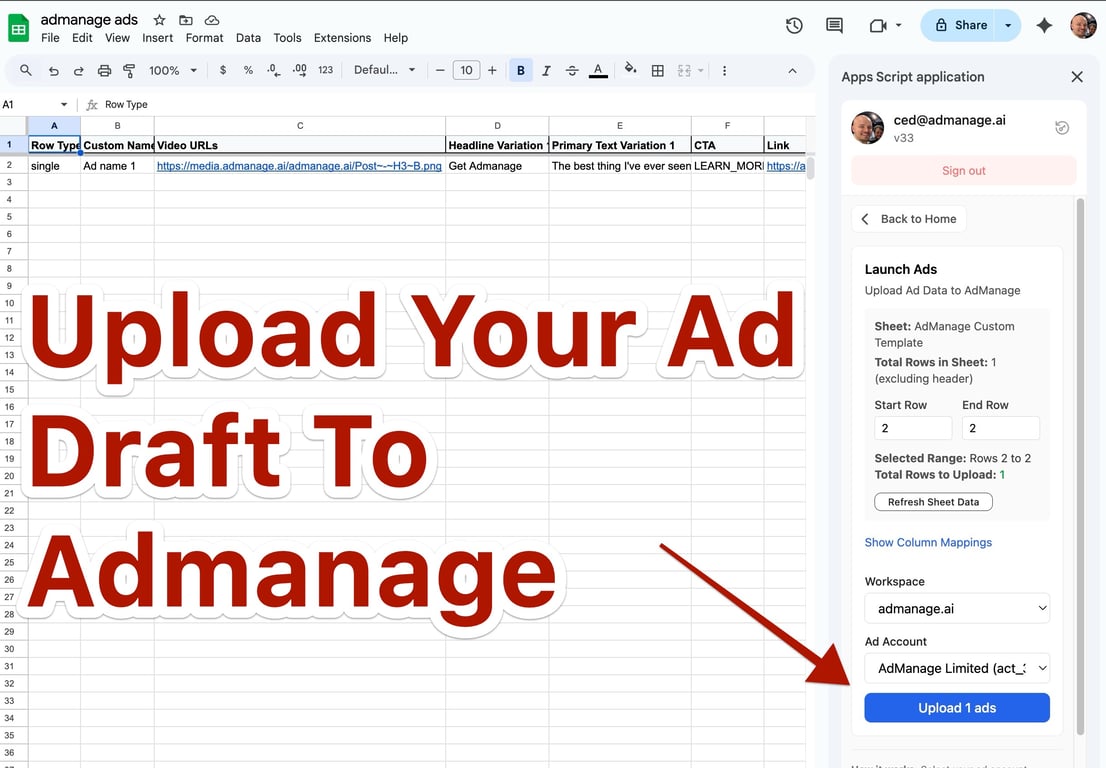Open version history clock icon

[x=794, y=25]
